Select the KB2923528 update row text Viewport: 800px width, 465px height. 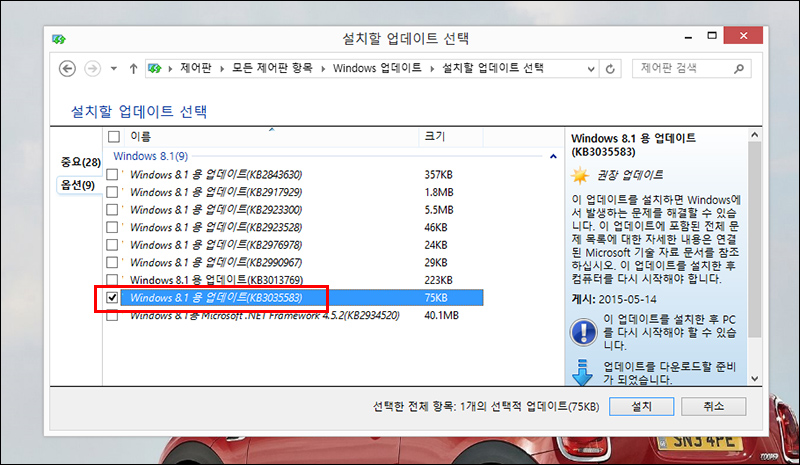pos(216,227)
